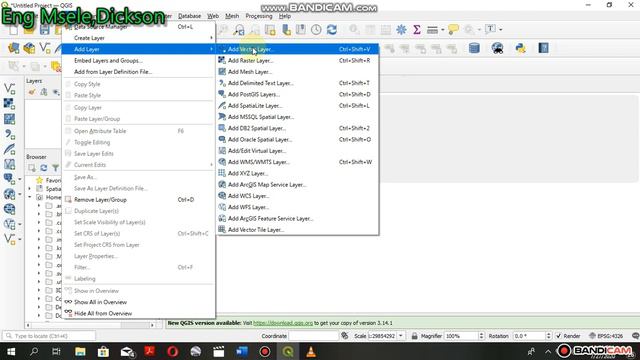Click New GeoPackage Layer toolbar icon
Image resolution: width=640 pixels, height=360 pixels.
(x=29, y=48)
